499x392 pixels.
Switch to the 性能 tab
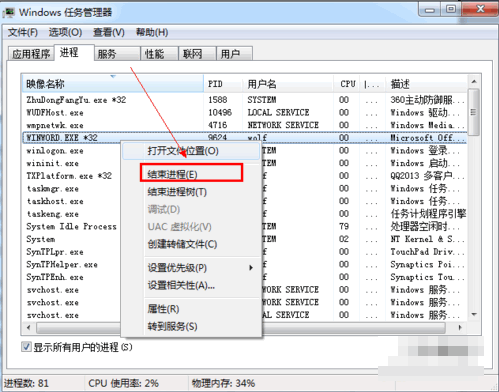(x=159, y=54)
